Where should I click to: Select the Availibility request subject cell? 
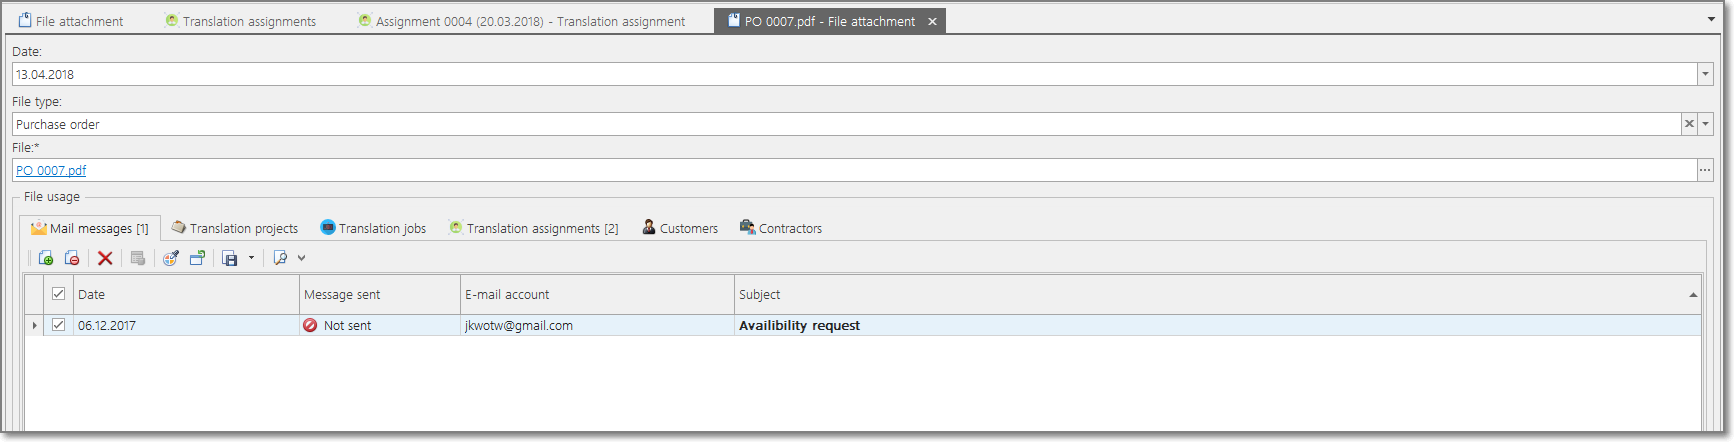tap(1217, 325)
